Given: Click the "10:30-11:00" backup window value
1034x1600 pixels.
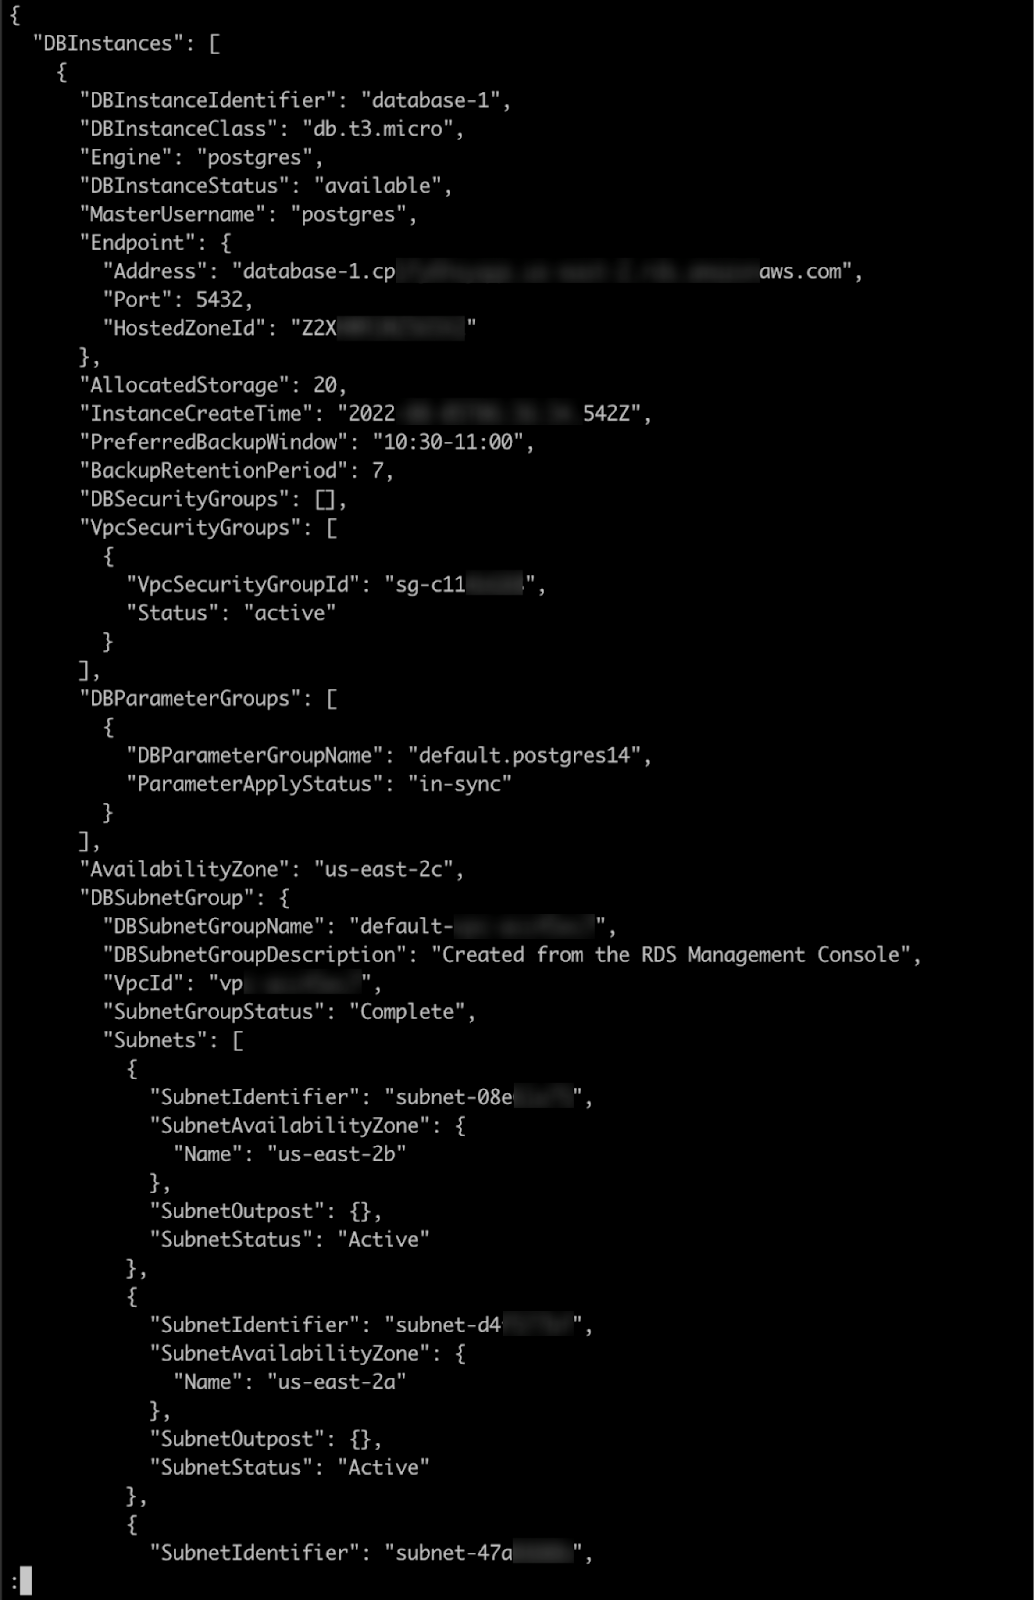Looking at the screenshot, I should 448,442.
